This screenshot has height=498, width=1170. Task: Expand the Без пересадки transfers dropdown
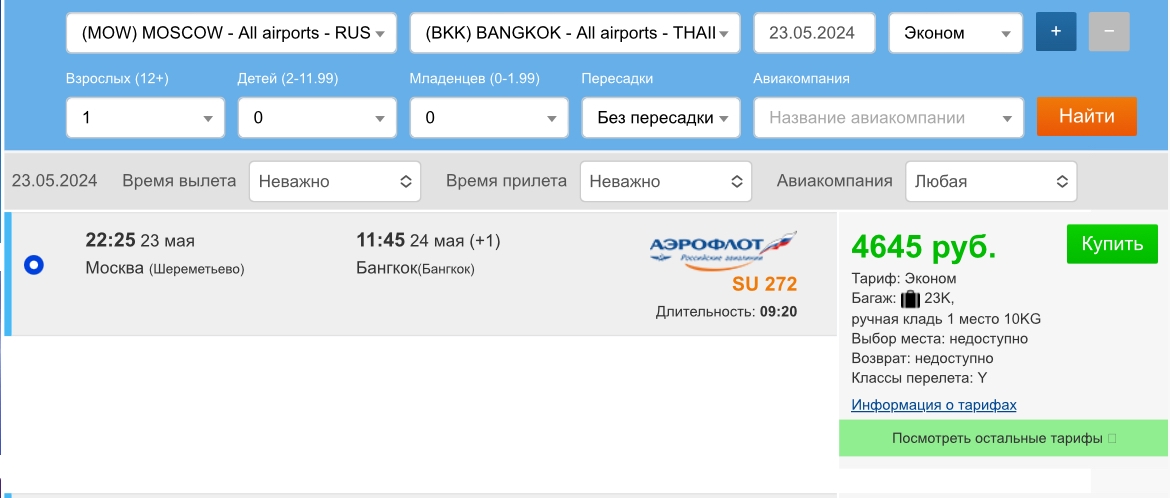661,117
